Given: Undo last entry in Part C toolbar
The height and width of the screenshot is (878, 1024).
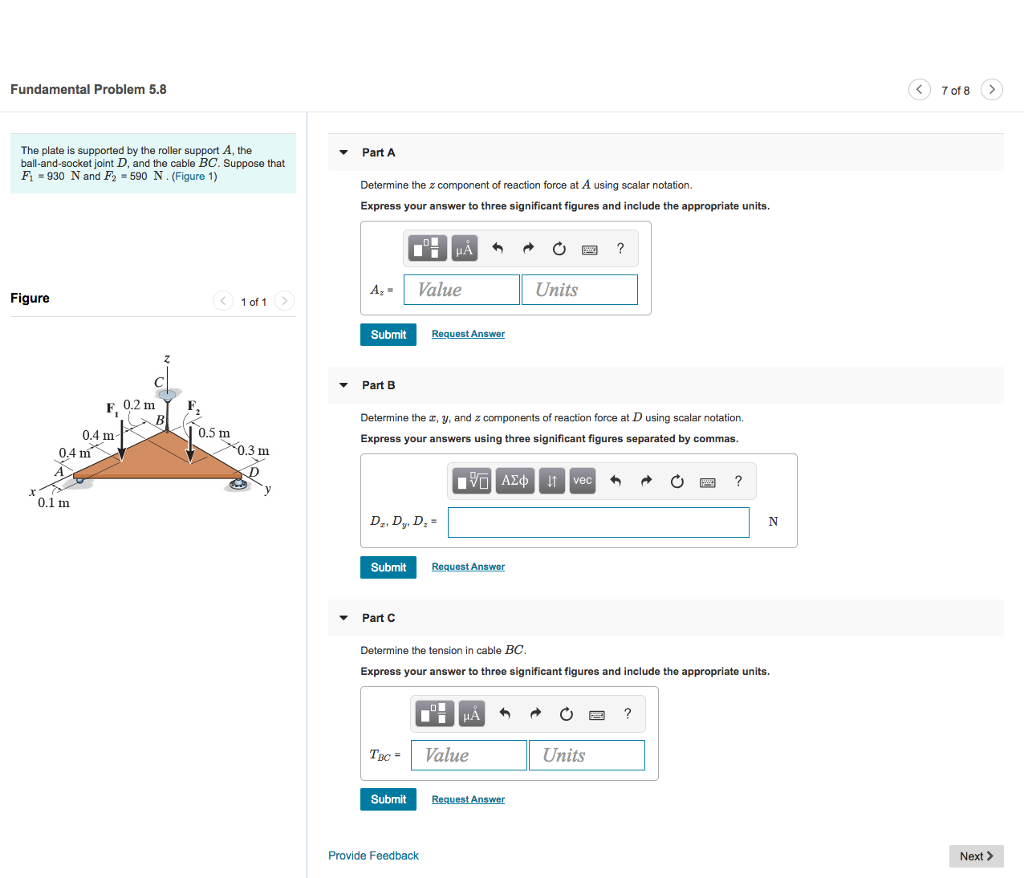Looking at the screenshot, I should coord(505,713).
